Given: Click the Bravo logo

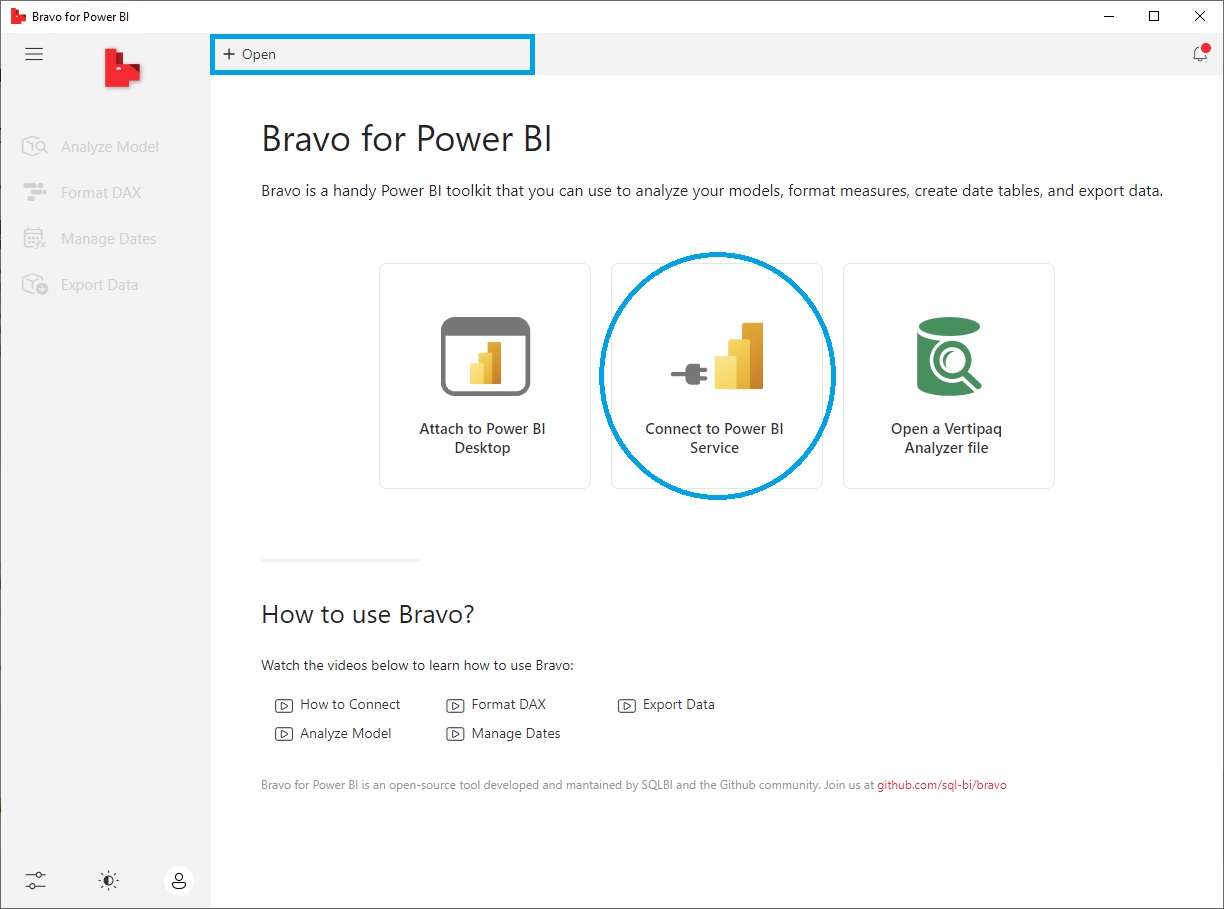Looking at the screenshot, I should click(x=121, y=68).
